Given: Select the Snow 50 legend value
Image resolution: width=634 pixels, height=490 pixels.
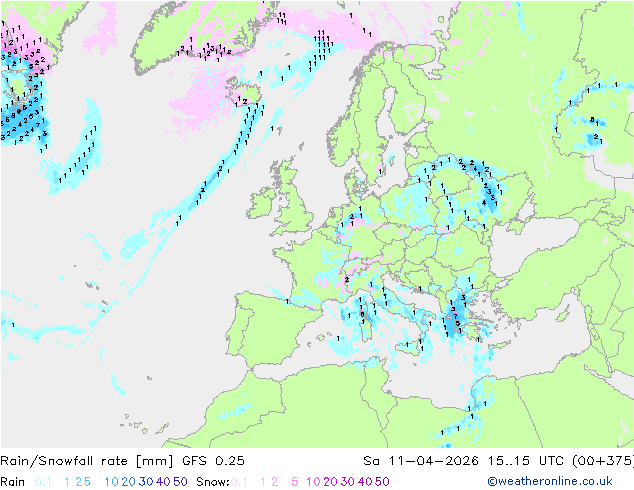Looking at the screenshot, I should [x=382, y=482].
